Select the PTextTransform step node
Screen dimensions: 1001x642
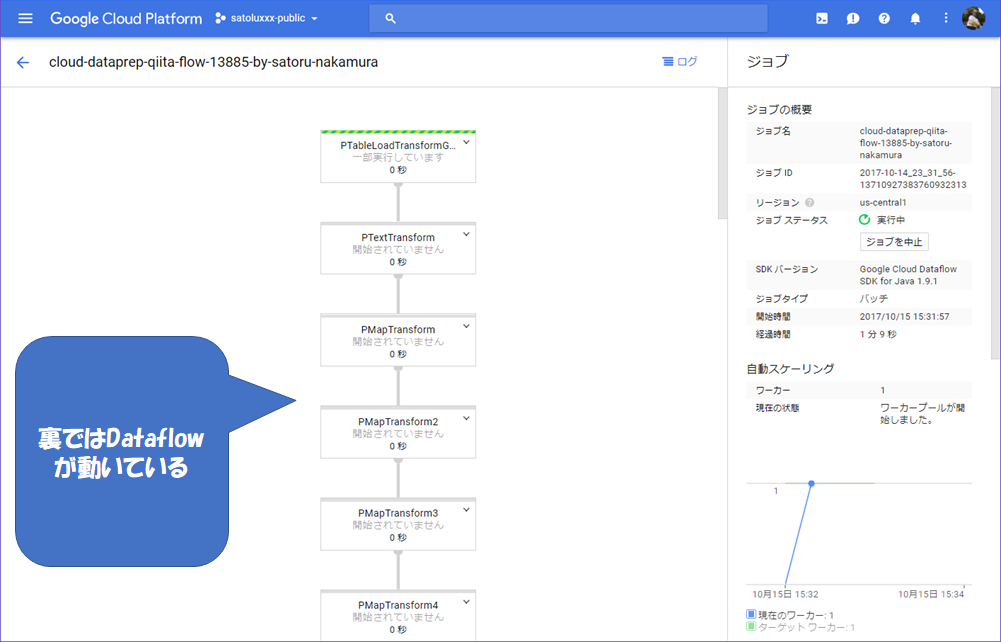[x=398, y=249]
